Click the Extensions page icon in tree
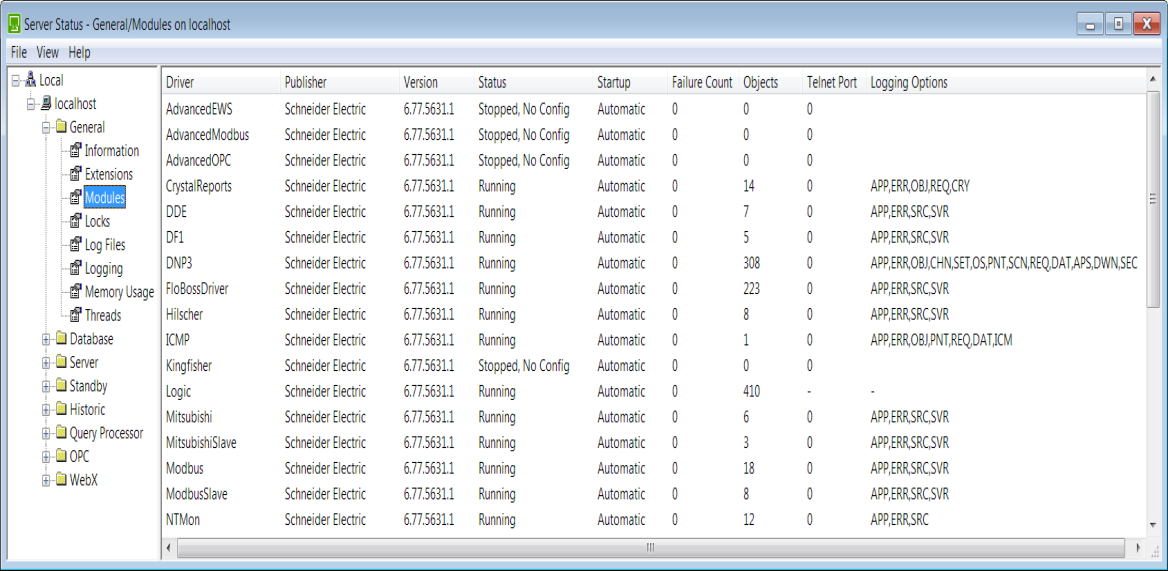The width and height of the screenshot is (1168, 571). [x=75, y=175]
